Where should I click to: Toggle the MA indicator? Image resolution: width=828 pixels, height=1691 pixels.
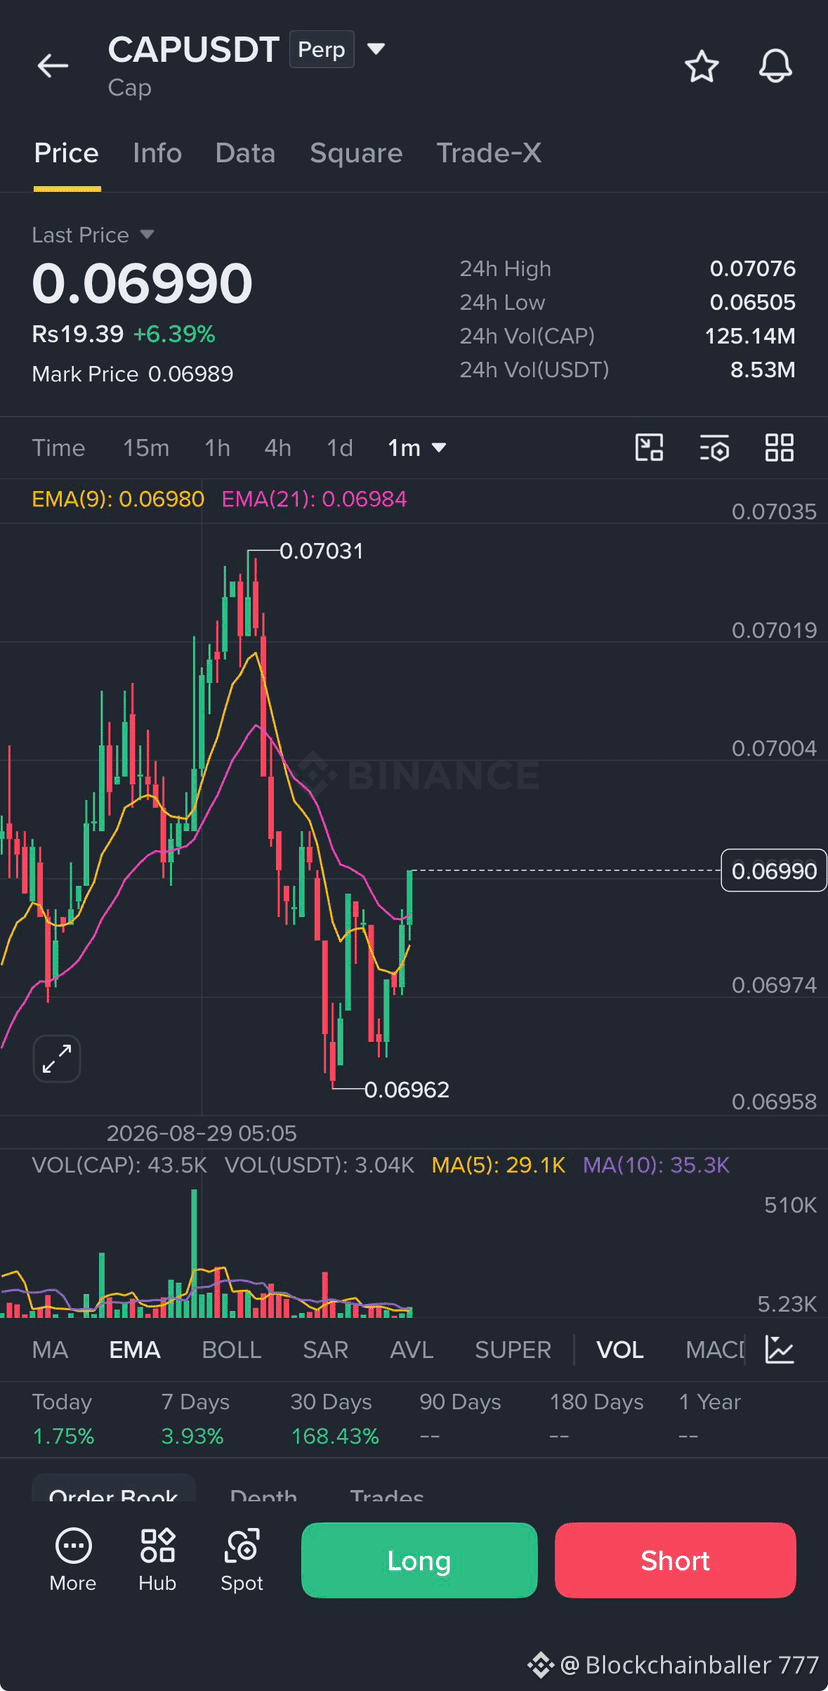tap(50, 1350)
